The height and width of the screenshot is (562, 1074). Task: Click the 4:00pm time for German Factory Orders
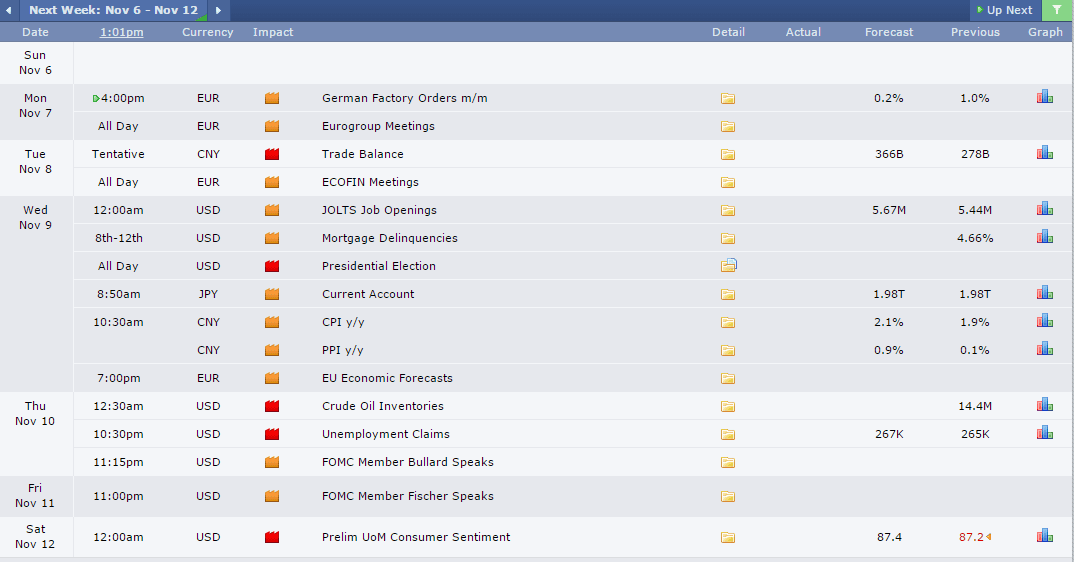(x=123, y=98)
